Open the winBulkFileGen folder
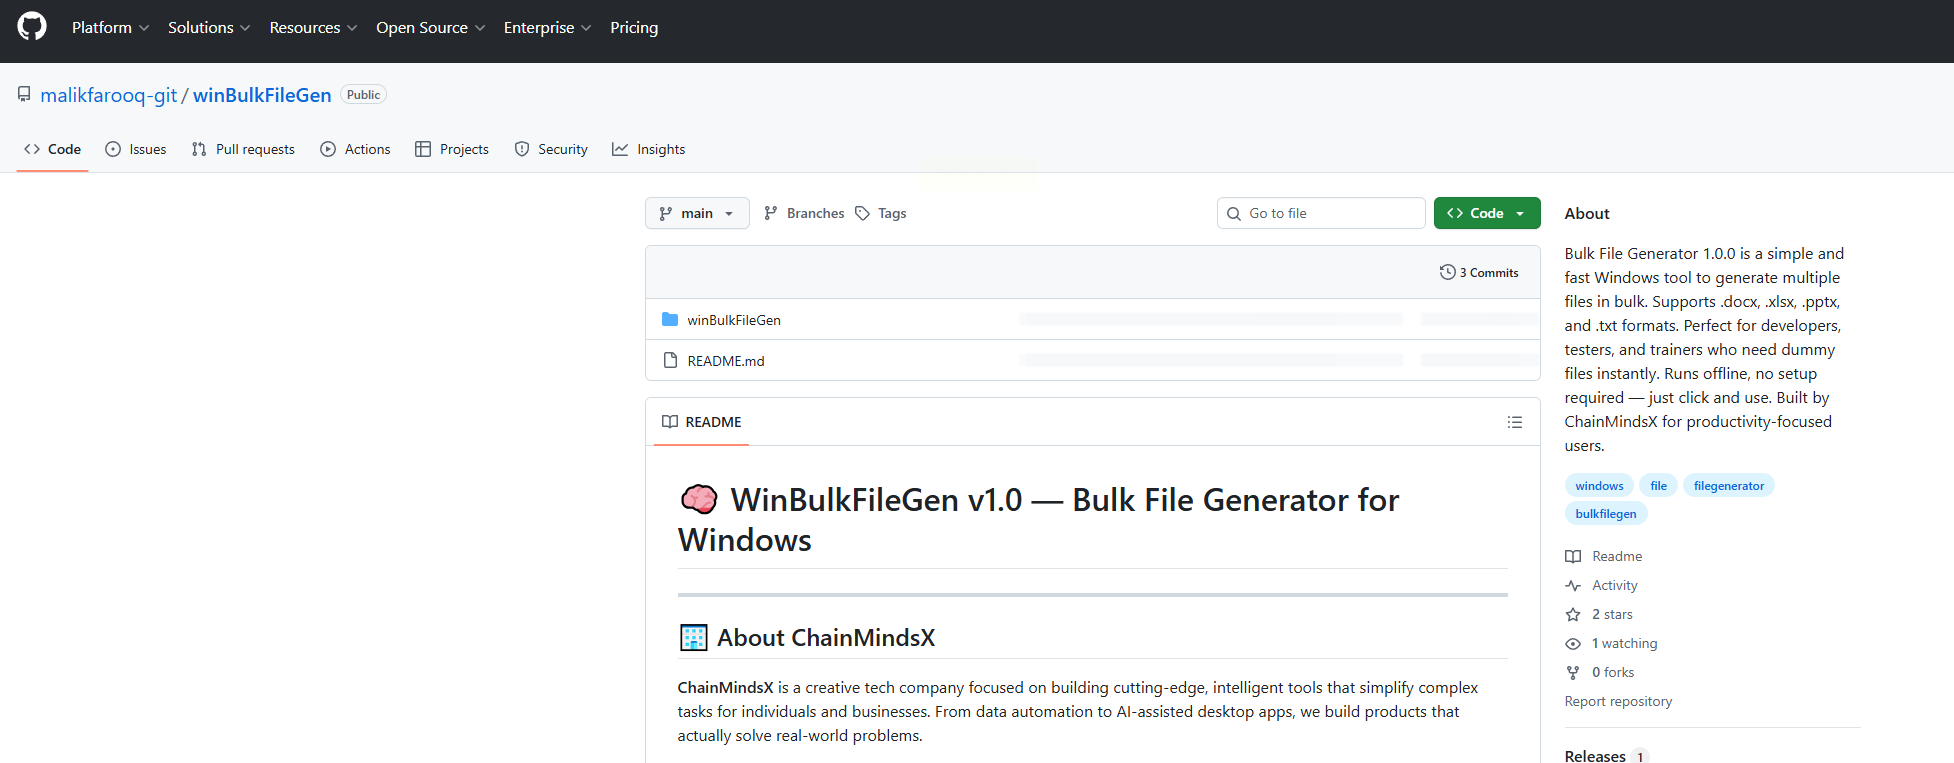Image resolution: width=1954 pixels, height=763 pixels. [x=733, y=320]
